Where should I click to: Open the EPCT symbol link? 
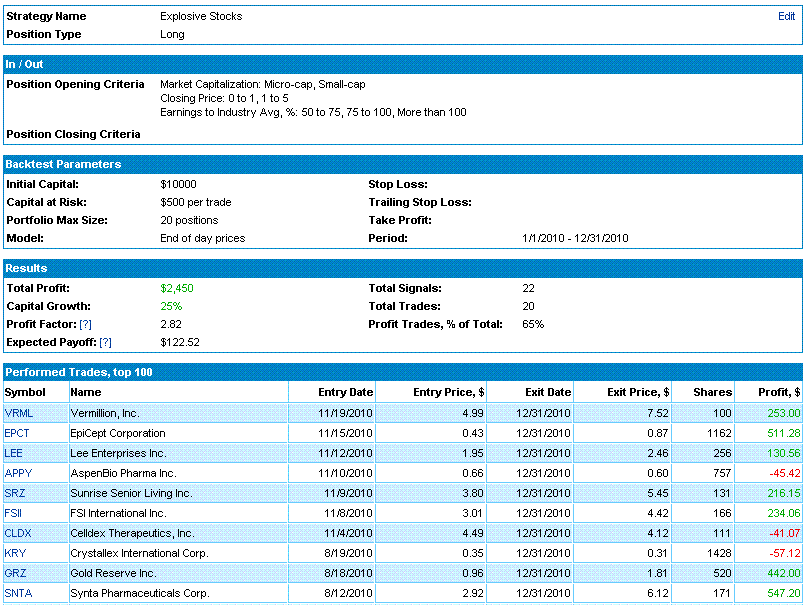click(x=17, y=433)
